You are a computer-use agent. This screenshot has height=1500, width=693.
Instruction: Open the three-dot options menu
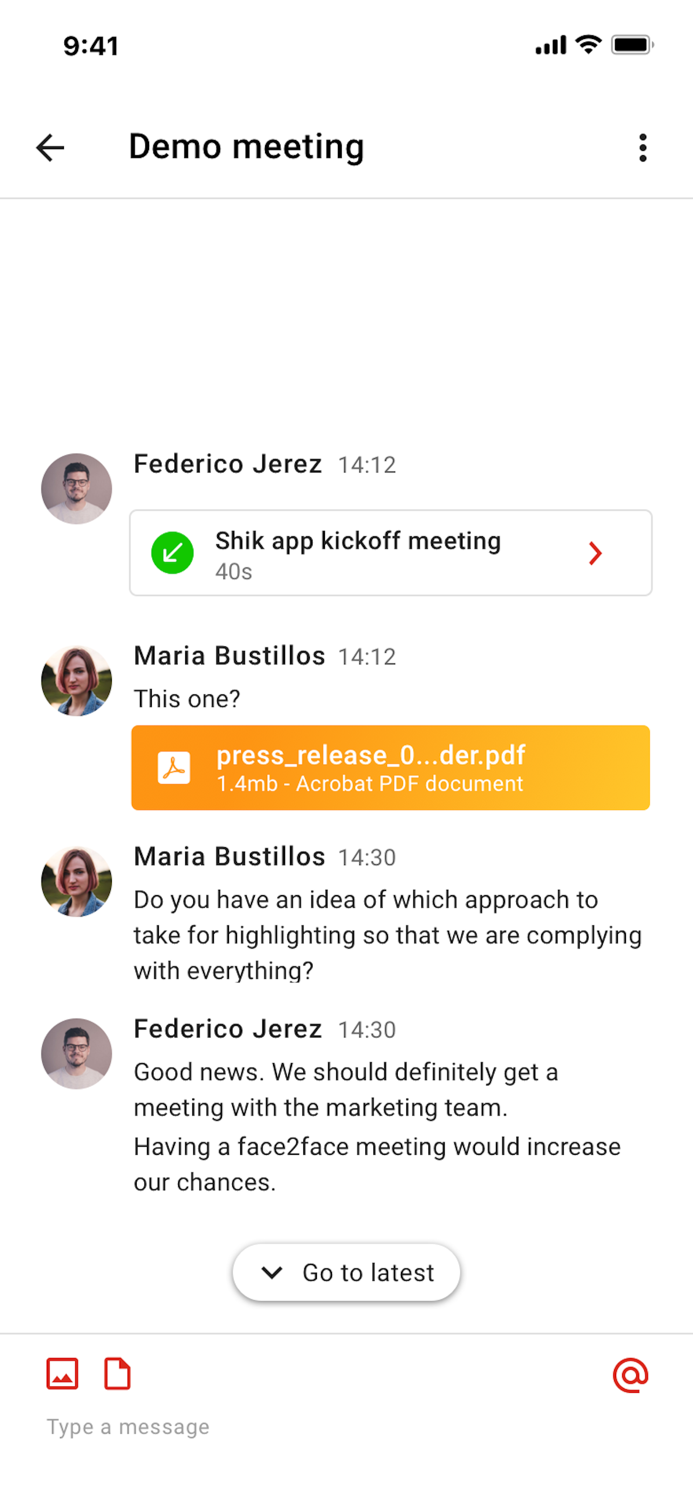pyautogui.click(x=642, y=147)
